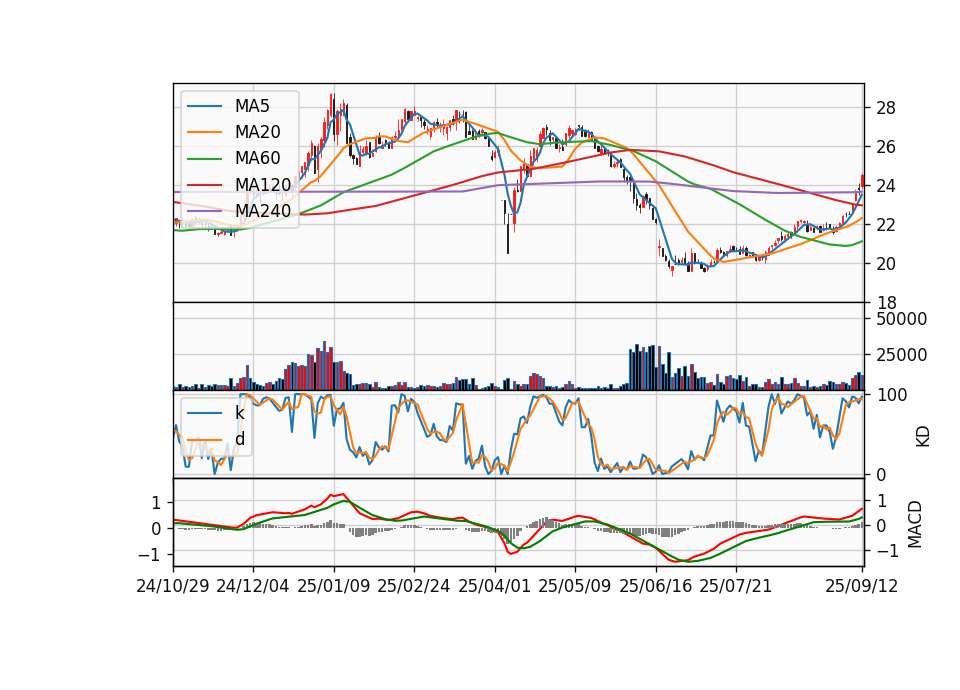Click the MA60 legend label
The image size is (960, 690).
click(257, 158)
